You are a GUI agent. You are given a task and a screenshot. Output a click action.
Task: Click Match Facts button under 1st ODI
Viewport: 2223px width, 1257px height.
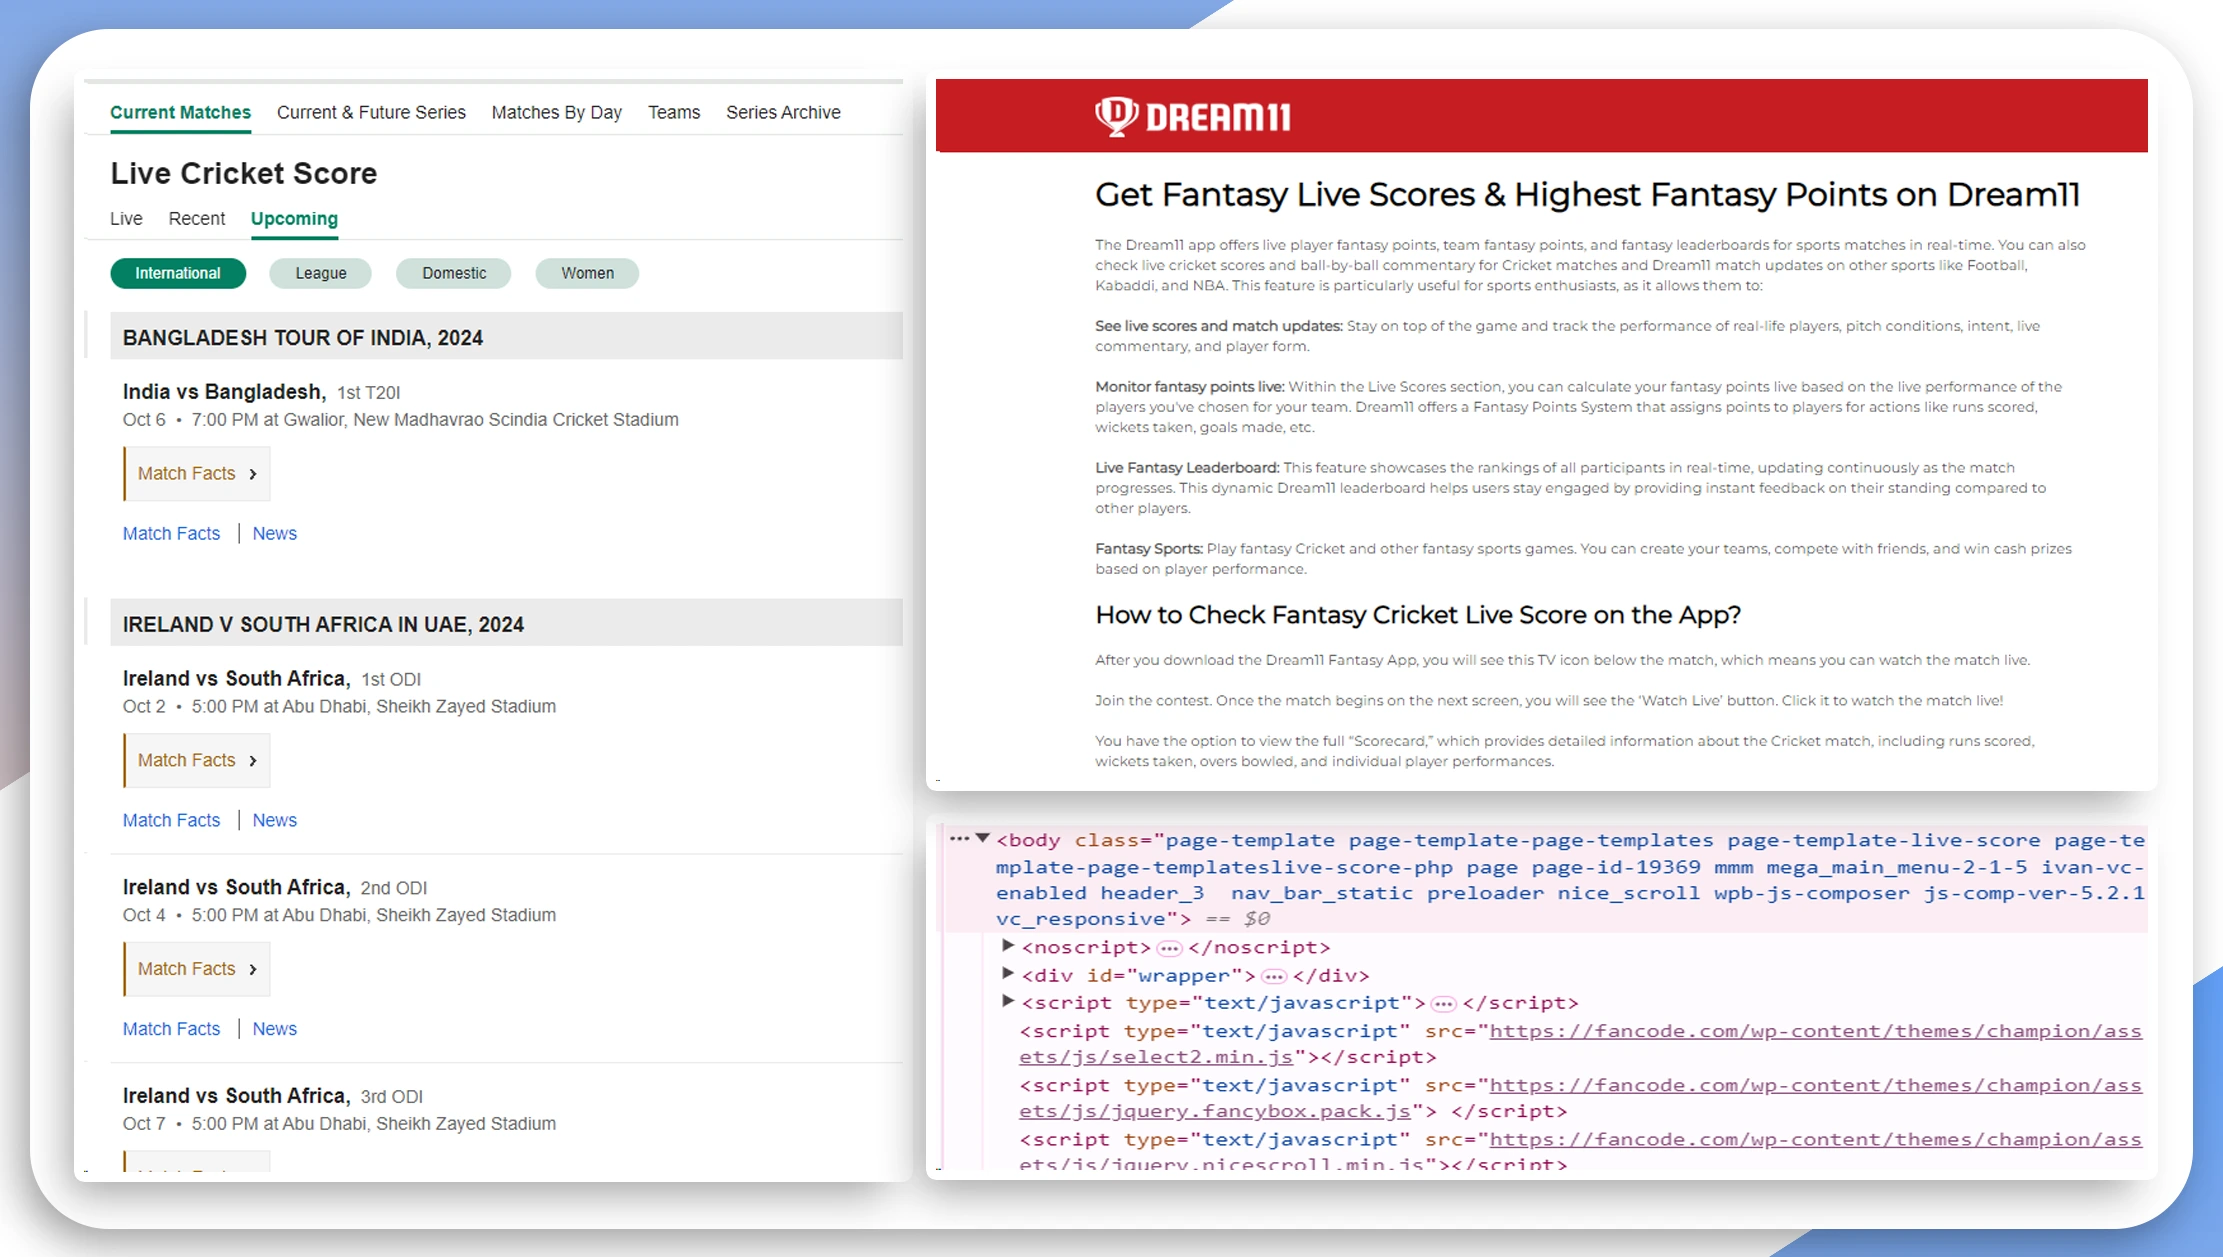click(x=197, y=760)
